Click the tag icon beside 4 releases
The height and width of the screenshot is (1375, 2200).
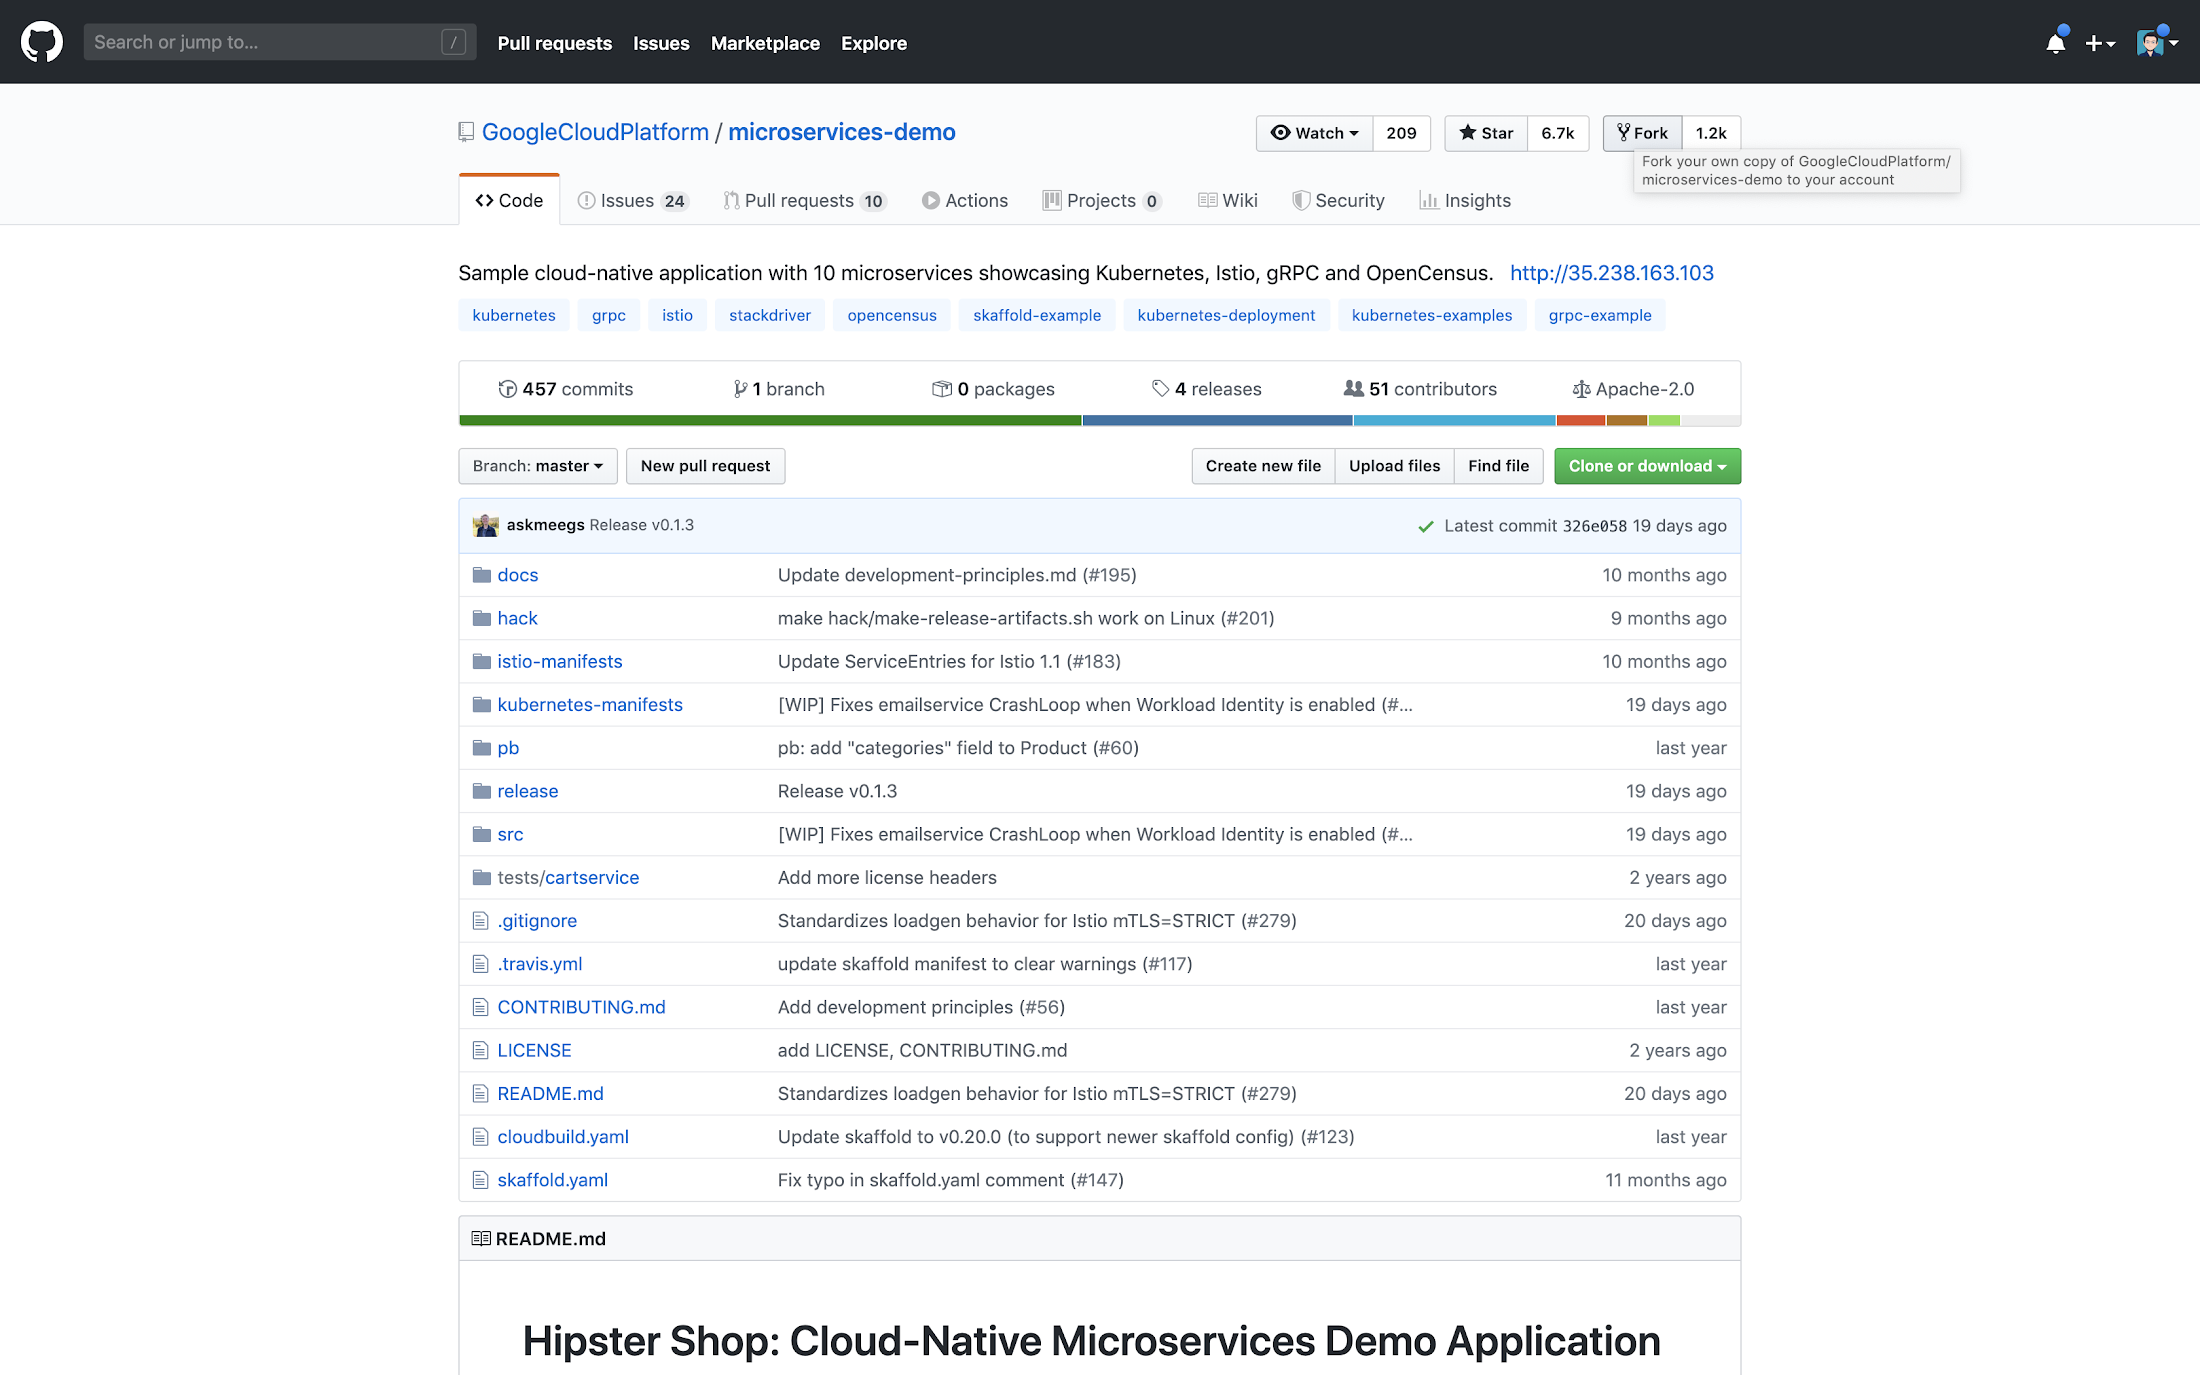[1160, 389]
